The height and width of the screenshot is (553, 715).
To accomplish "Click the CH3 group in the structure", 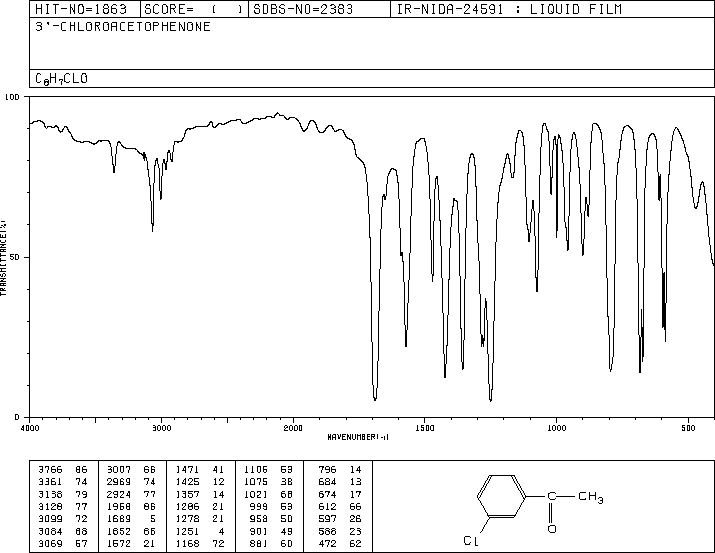I will click(x=591, y=497).
